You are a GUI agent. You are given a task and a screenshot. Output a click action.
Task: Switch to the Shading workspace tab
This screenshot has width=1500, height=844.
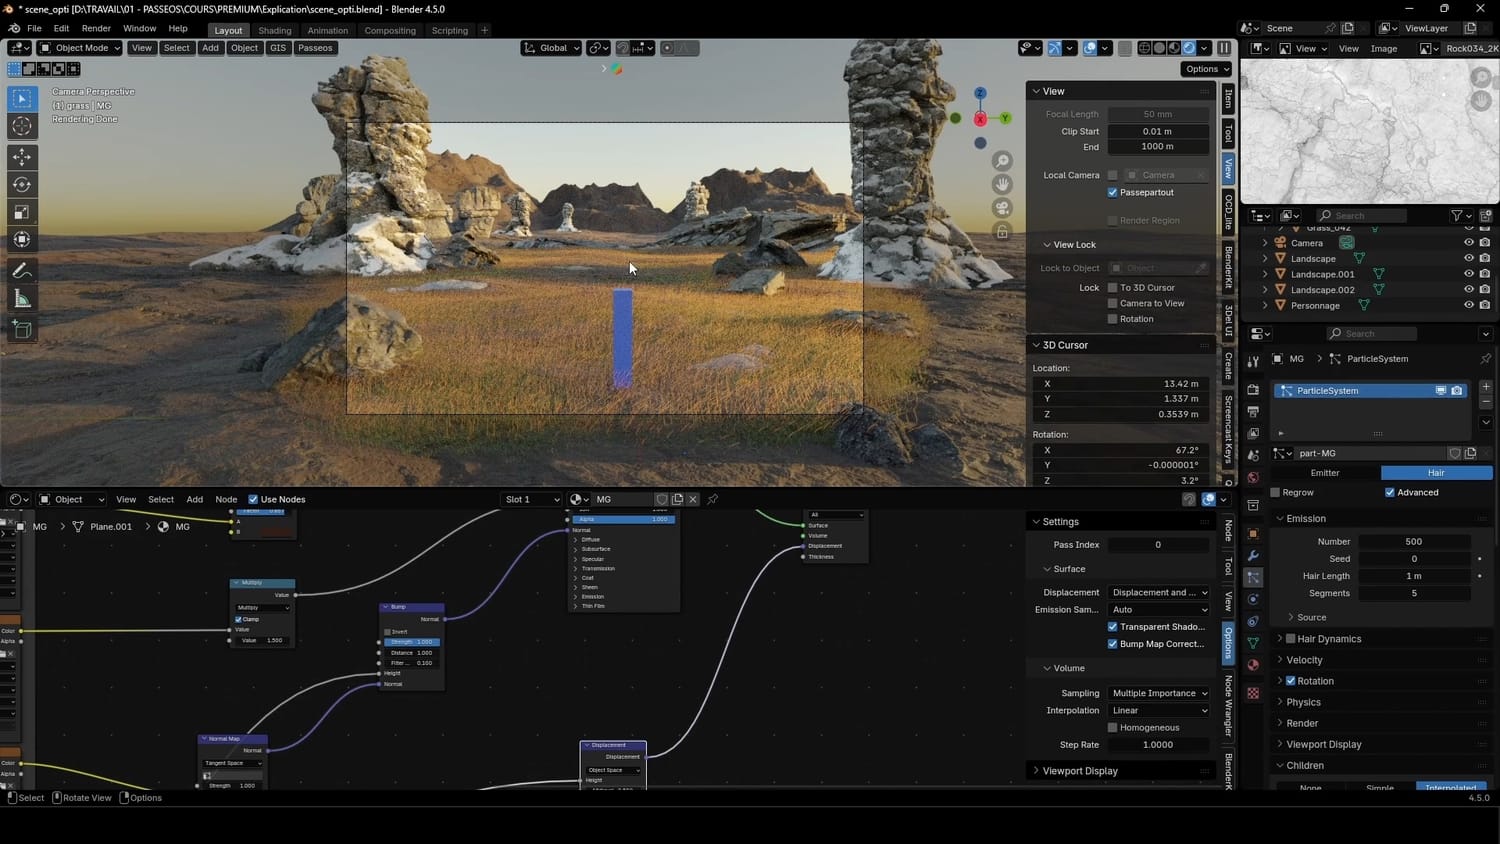pos(274,30)
